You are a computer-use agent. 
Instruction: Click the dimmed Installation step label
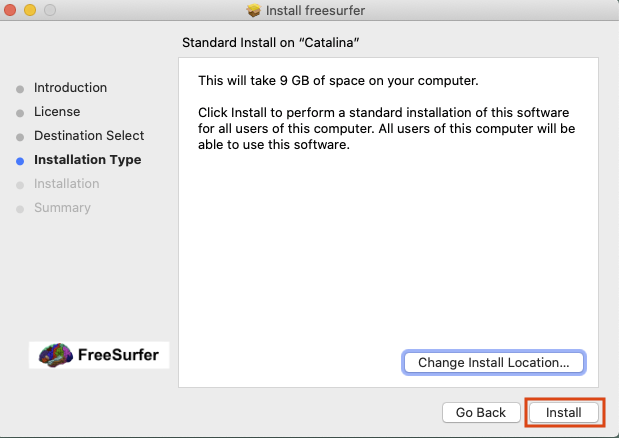coord(66,184)
